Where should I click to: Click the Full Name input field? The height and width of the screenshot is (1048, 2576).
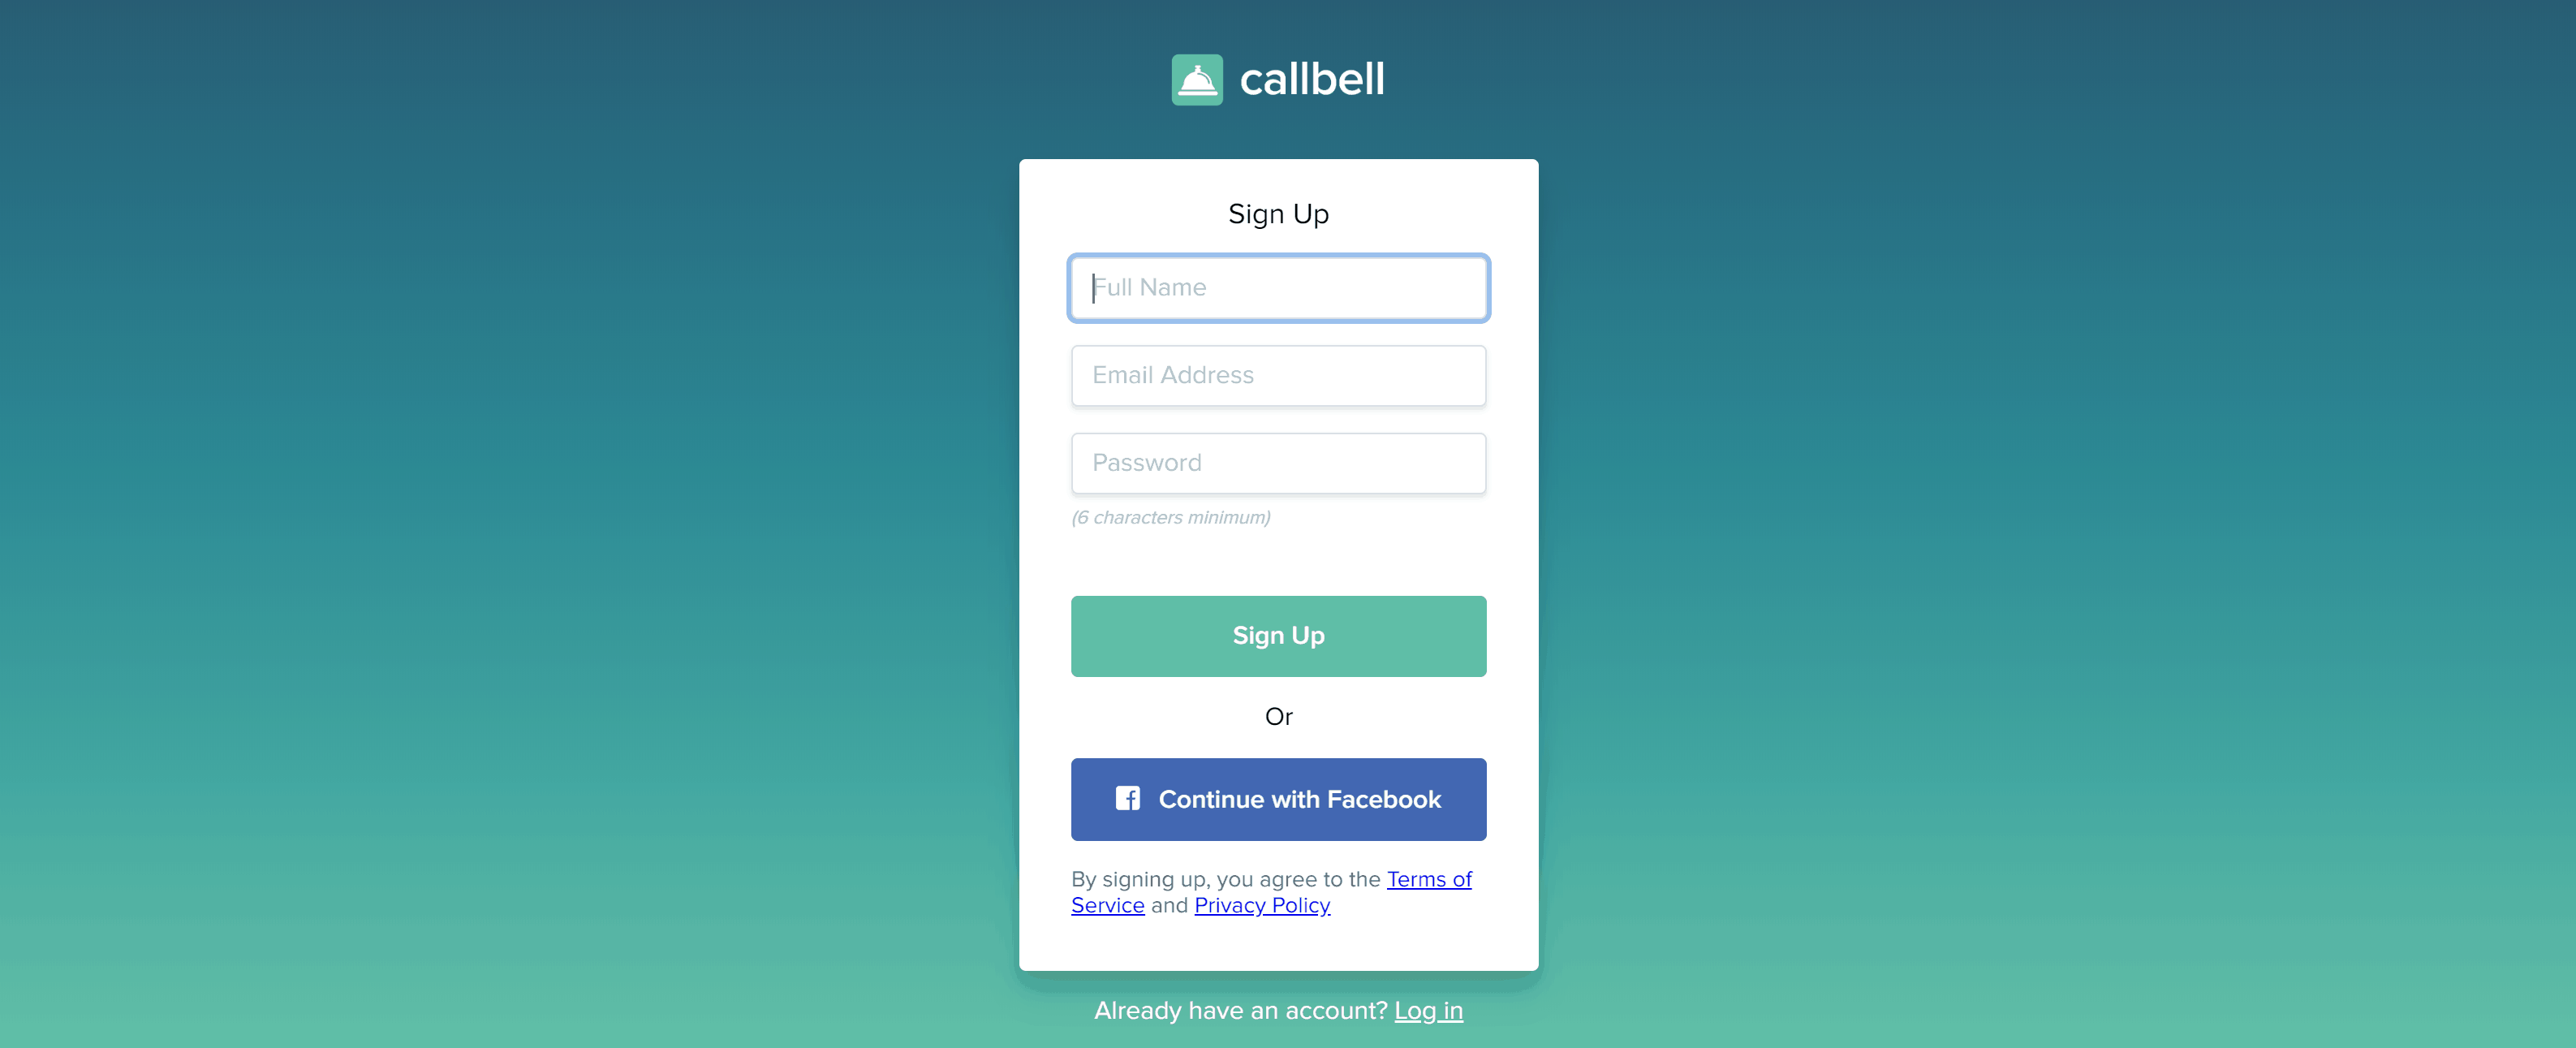click(1278, 287)
